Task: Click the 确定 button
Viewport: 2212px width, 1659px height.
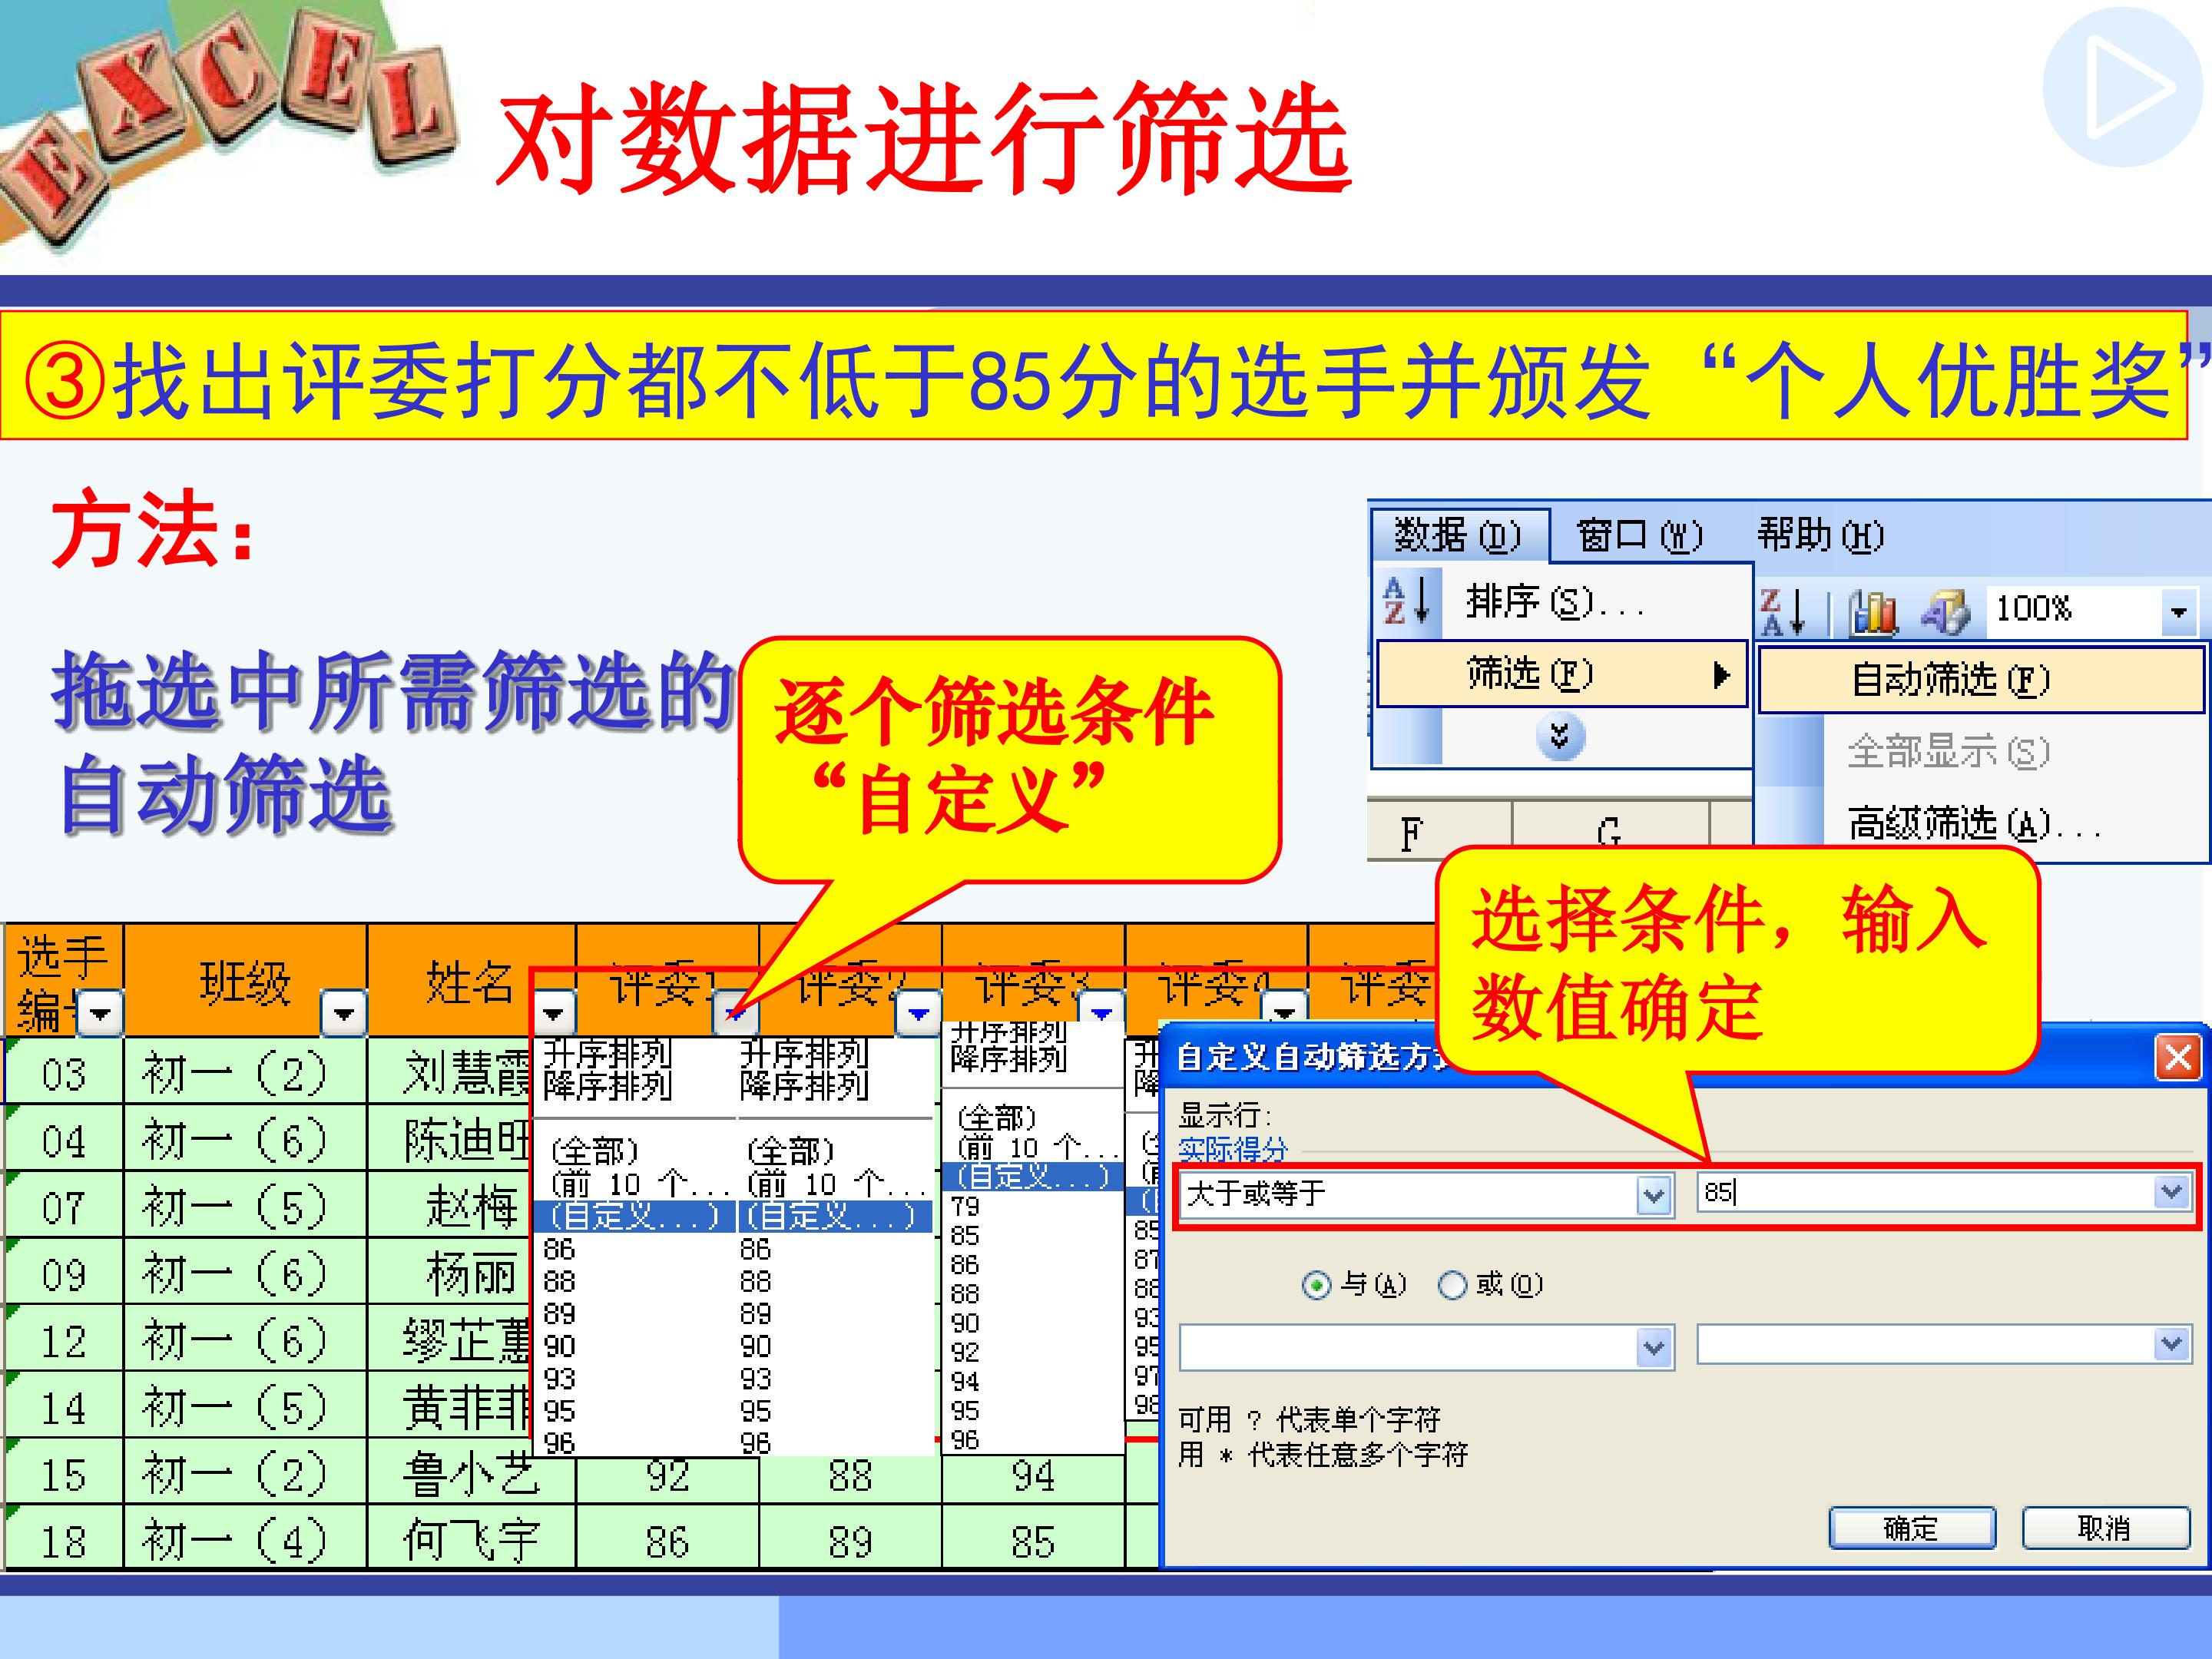Action: pos(1911,1528)
